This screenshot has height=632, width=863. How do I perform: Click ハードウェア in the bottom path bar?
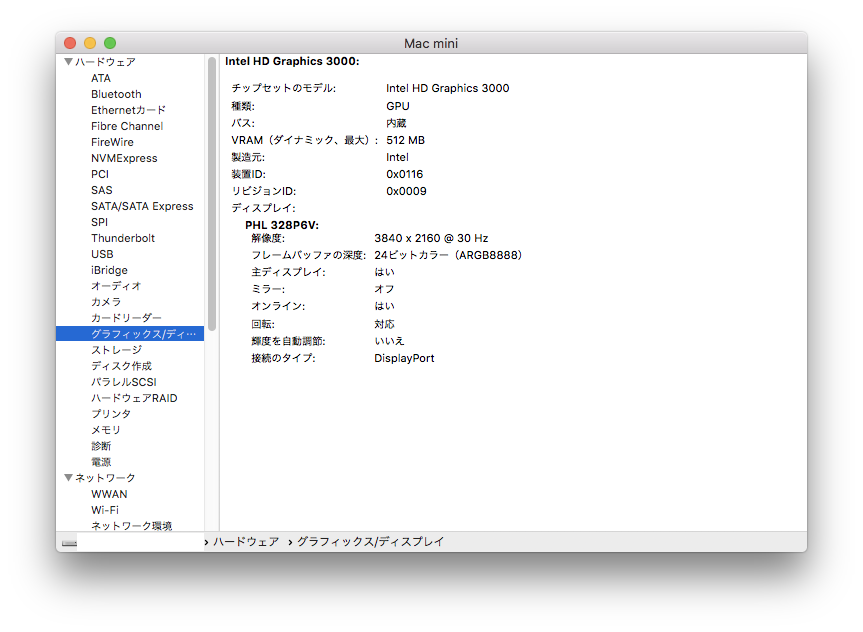245,541
